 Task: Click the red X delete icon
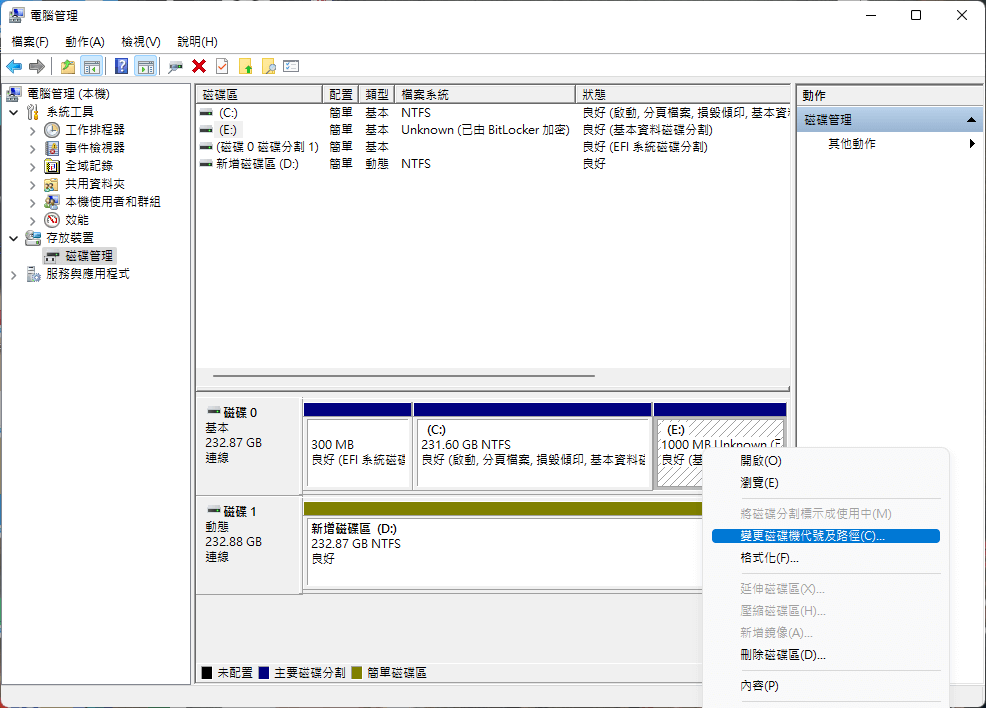click(x=199, y=66)
